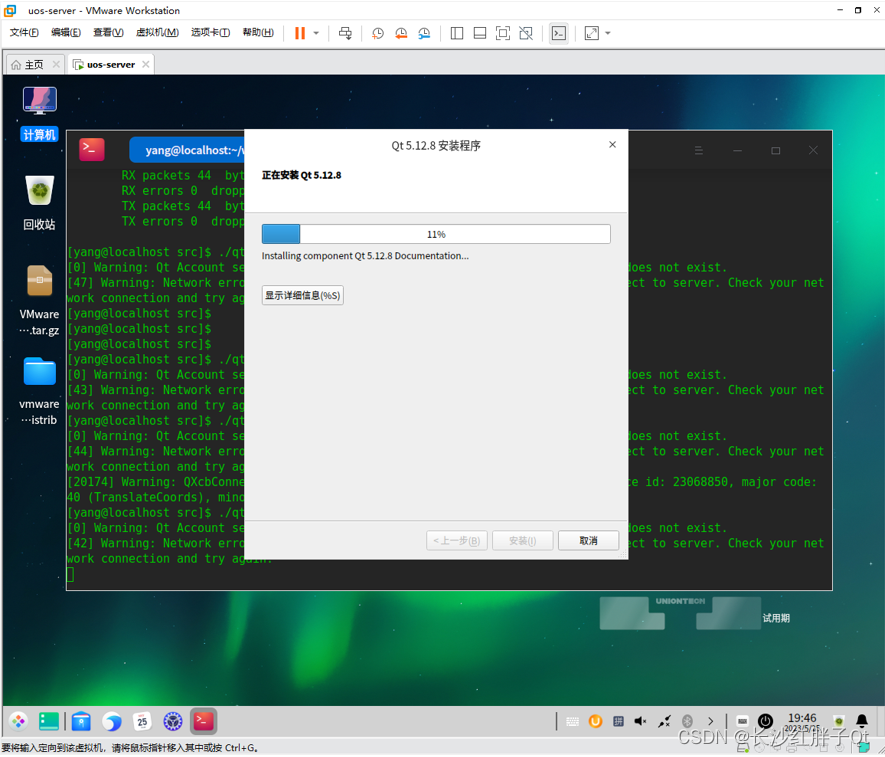Click the red terminal app icon in titlebar
Image resolution: width=885 pixels, height=757 pixels.
pyautogui.click(x=91, y=150)
